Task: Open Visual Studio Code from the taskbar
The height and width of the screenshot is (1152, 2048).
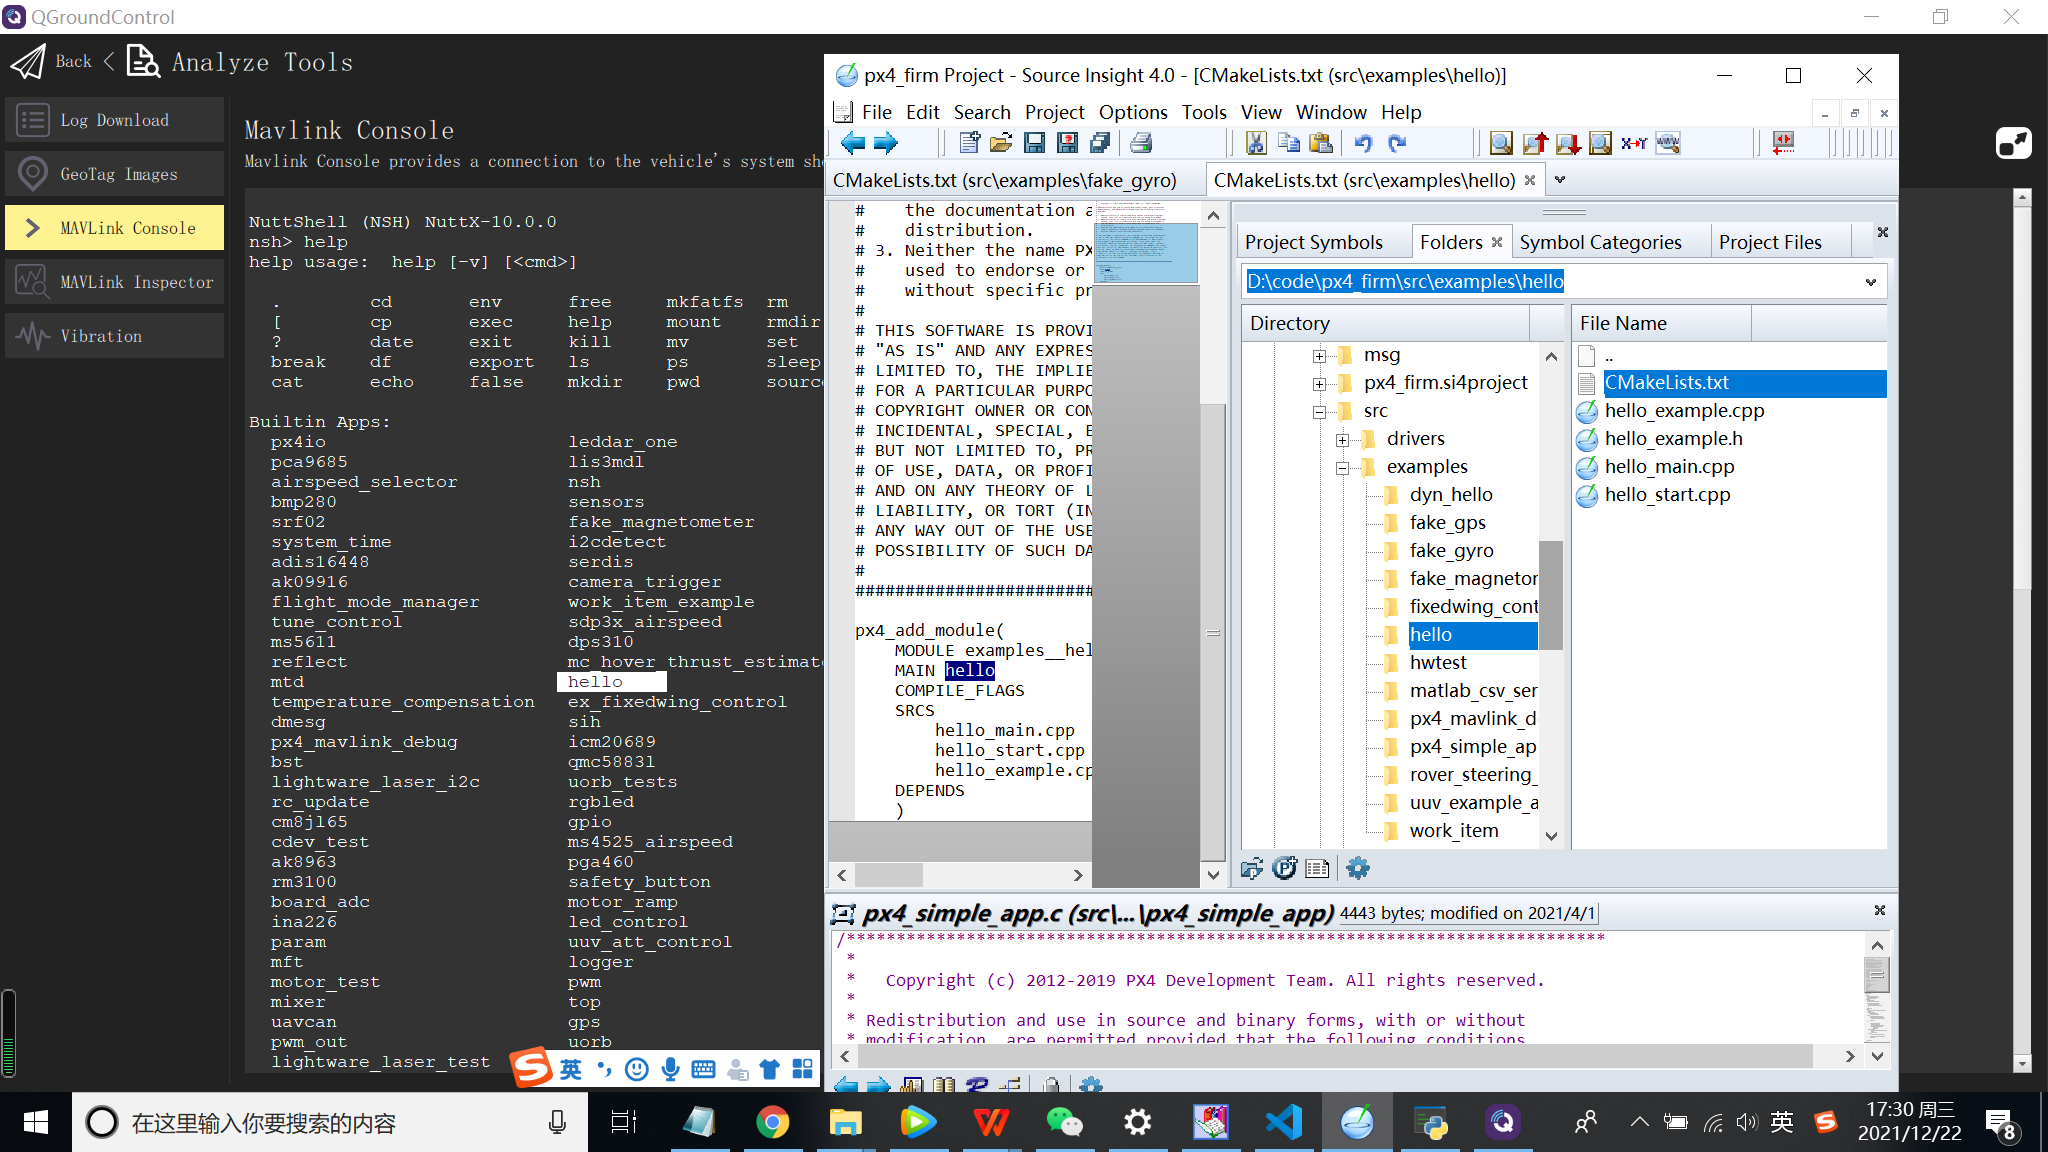Action: [1284, 1122]
